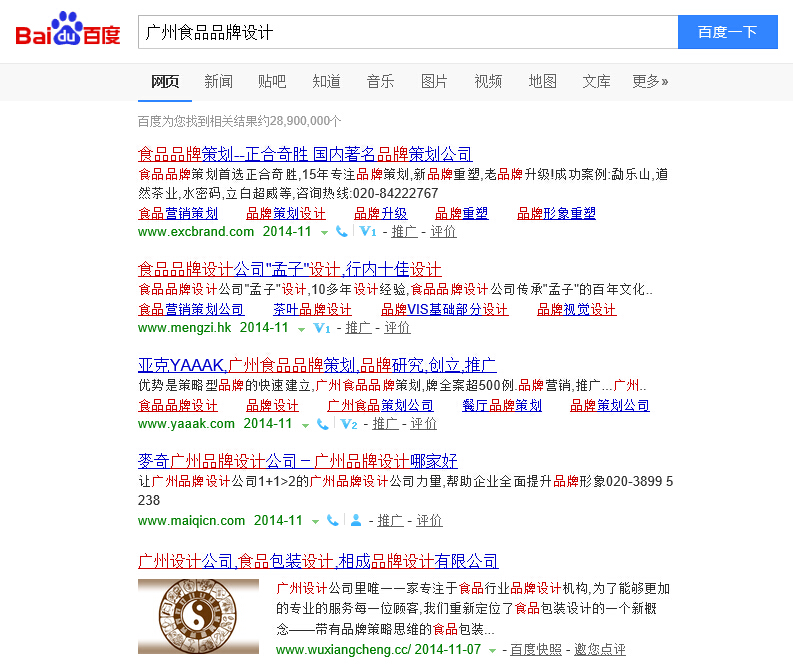The width and height of the screenshot is (793, 669).
Task: Expand dropdown arrow after www.excbrand.com date
Action: tap(324, 233)
